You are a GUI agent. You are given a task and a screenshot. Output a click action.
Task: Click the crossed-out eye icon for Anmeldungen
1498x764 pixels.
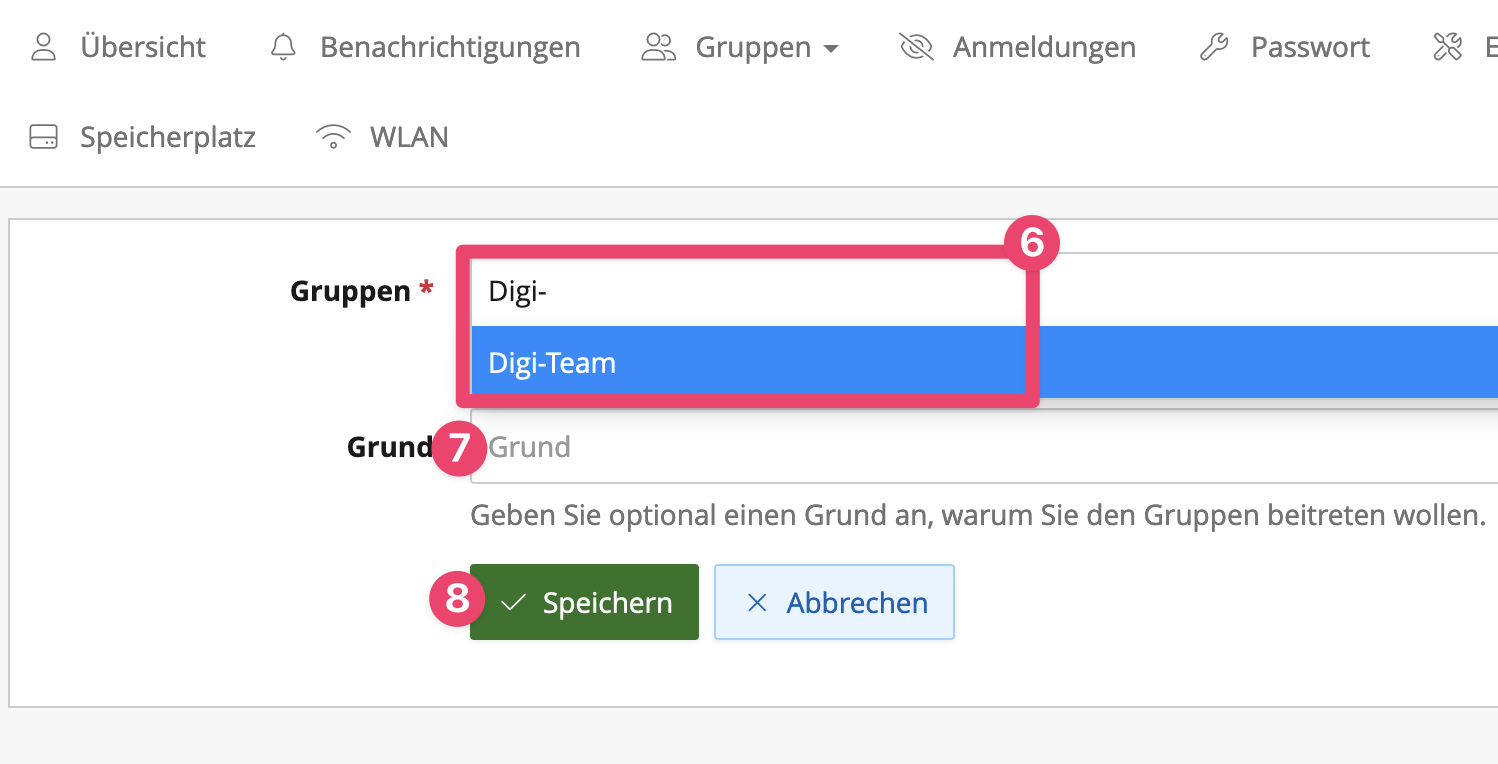coord(916,46)
